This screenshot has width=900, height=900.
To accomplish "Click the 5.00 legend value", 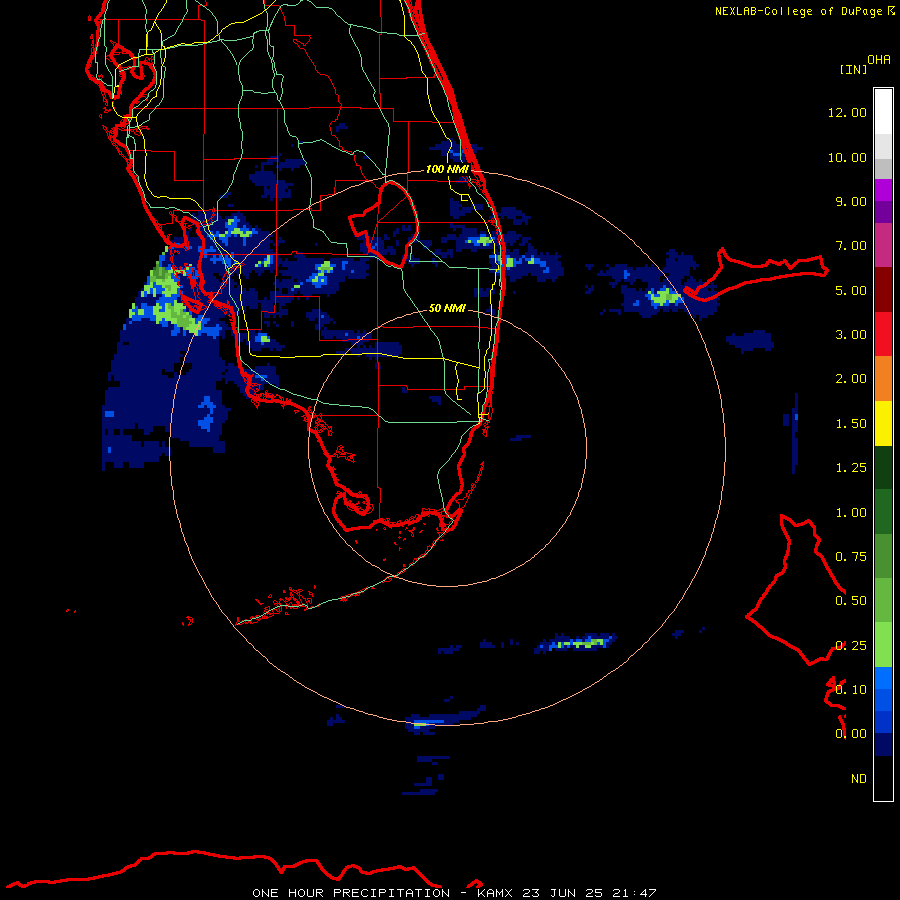I will (x=851, y=290).
